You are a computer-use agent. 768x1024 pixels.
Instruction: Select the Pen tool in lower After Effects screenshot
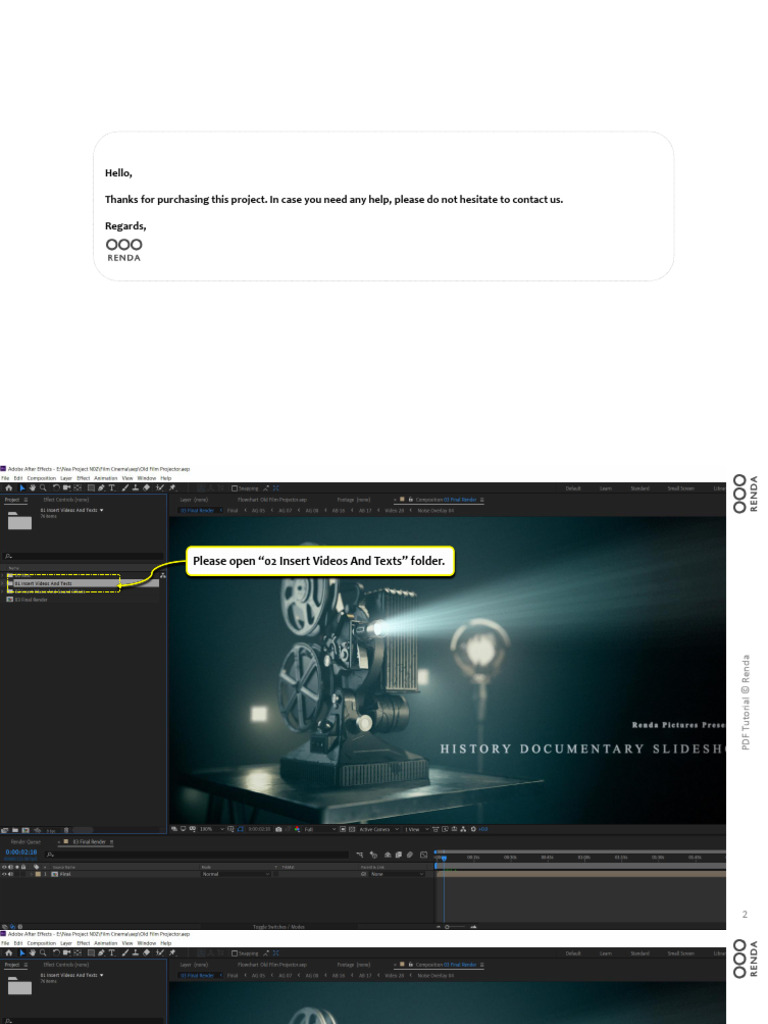tap(101, 953)
